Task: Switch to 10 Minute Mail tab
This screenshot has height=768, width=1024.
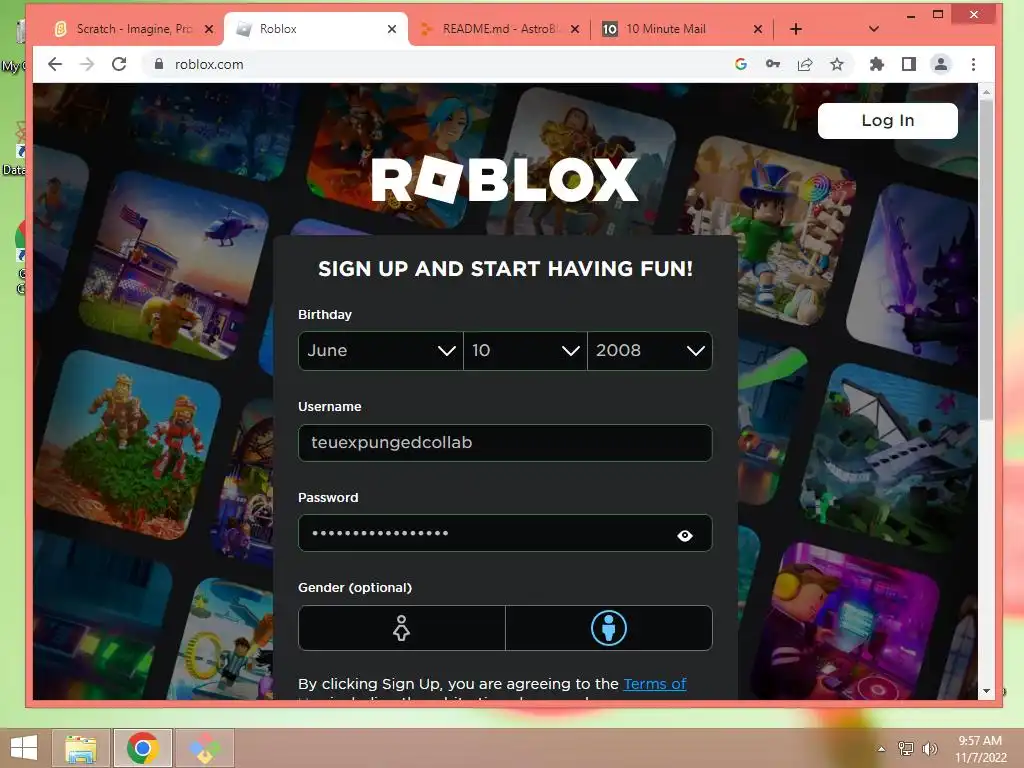Action: pos(682,29)
